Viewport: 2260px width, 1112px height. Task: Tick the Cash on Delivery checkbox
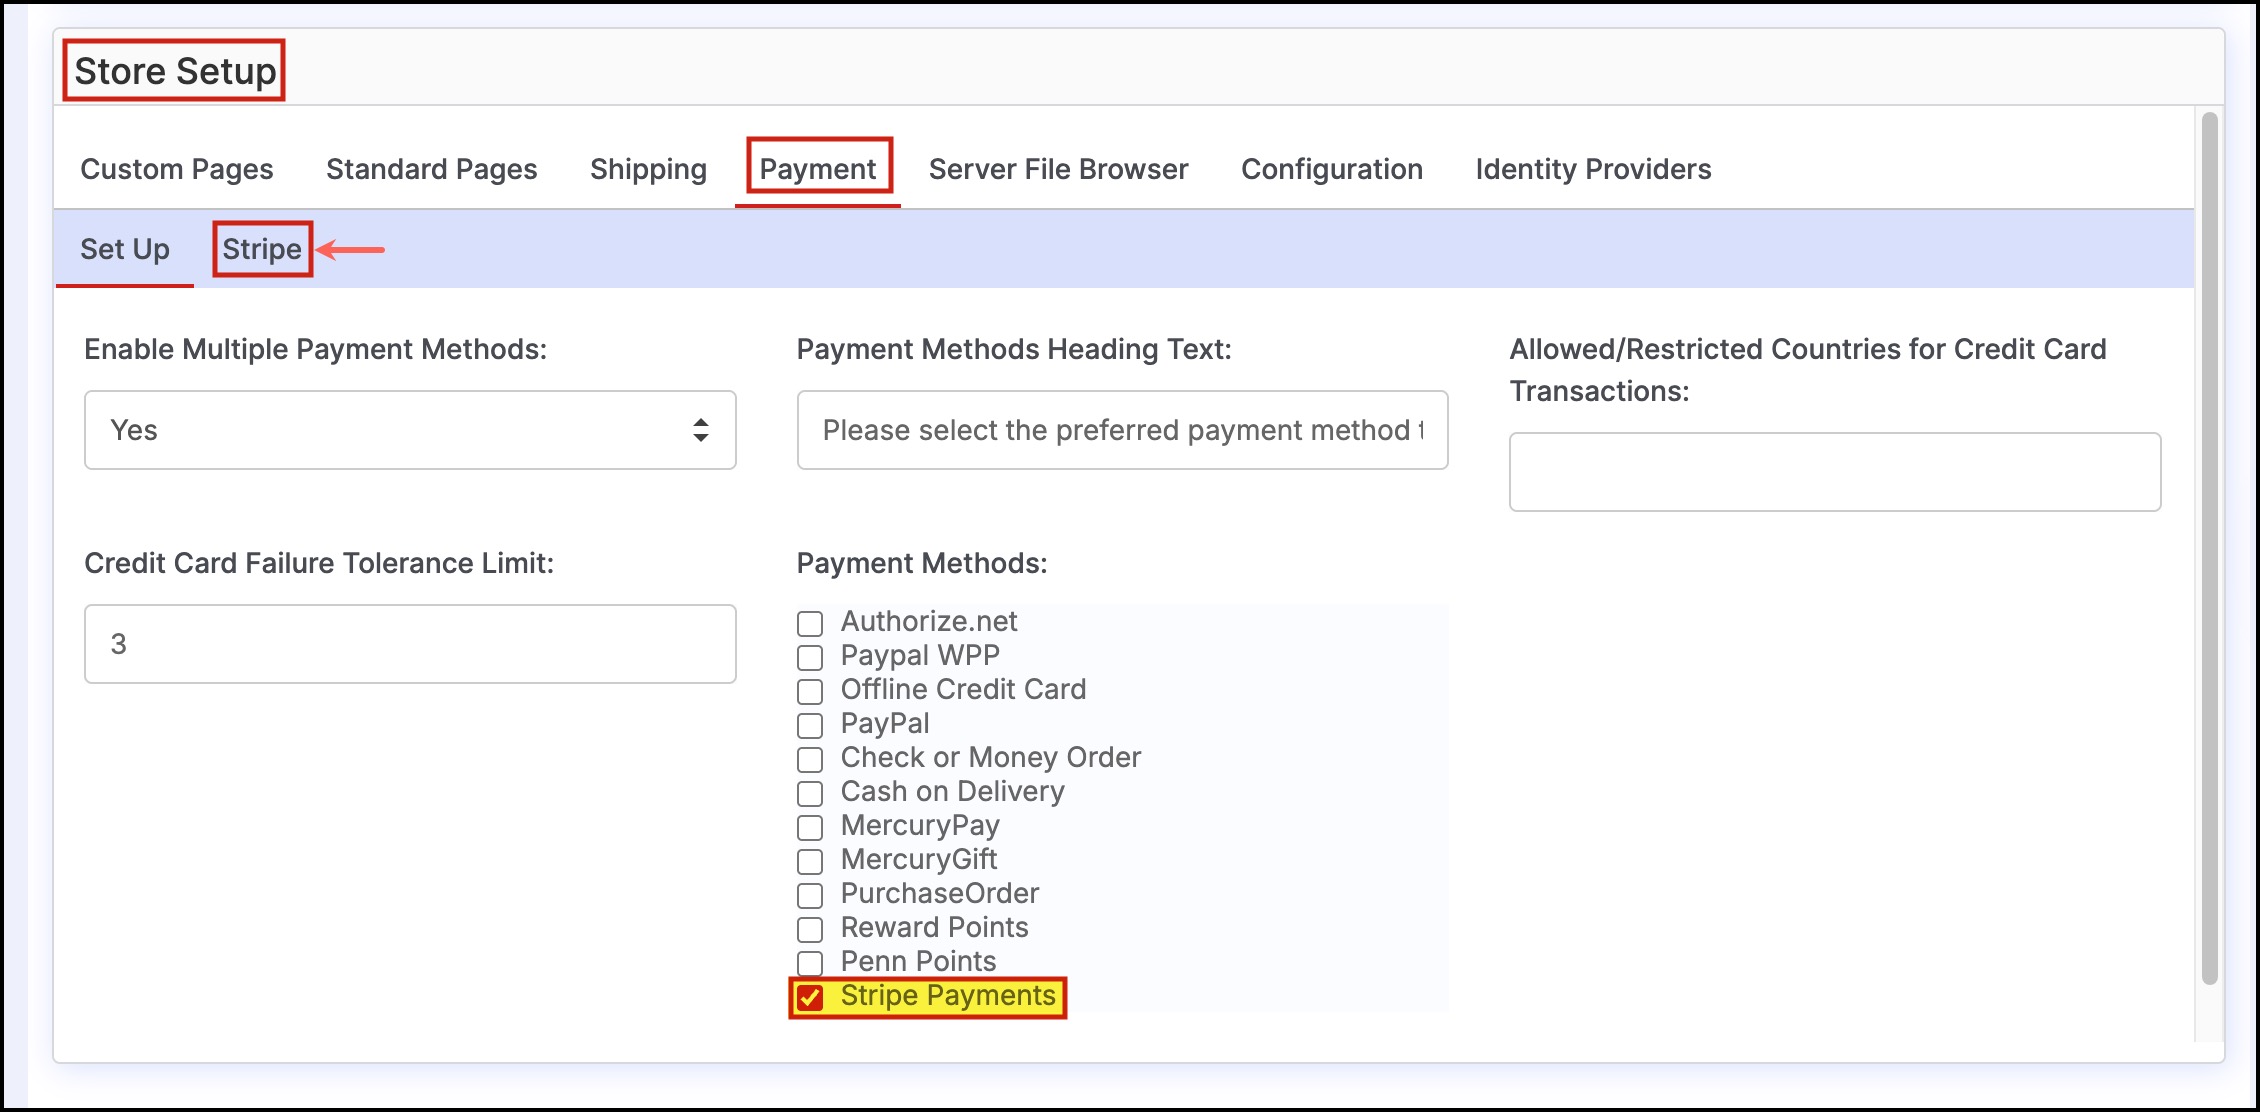point(810,794)
